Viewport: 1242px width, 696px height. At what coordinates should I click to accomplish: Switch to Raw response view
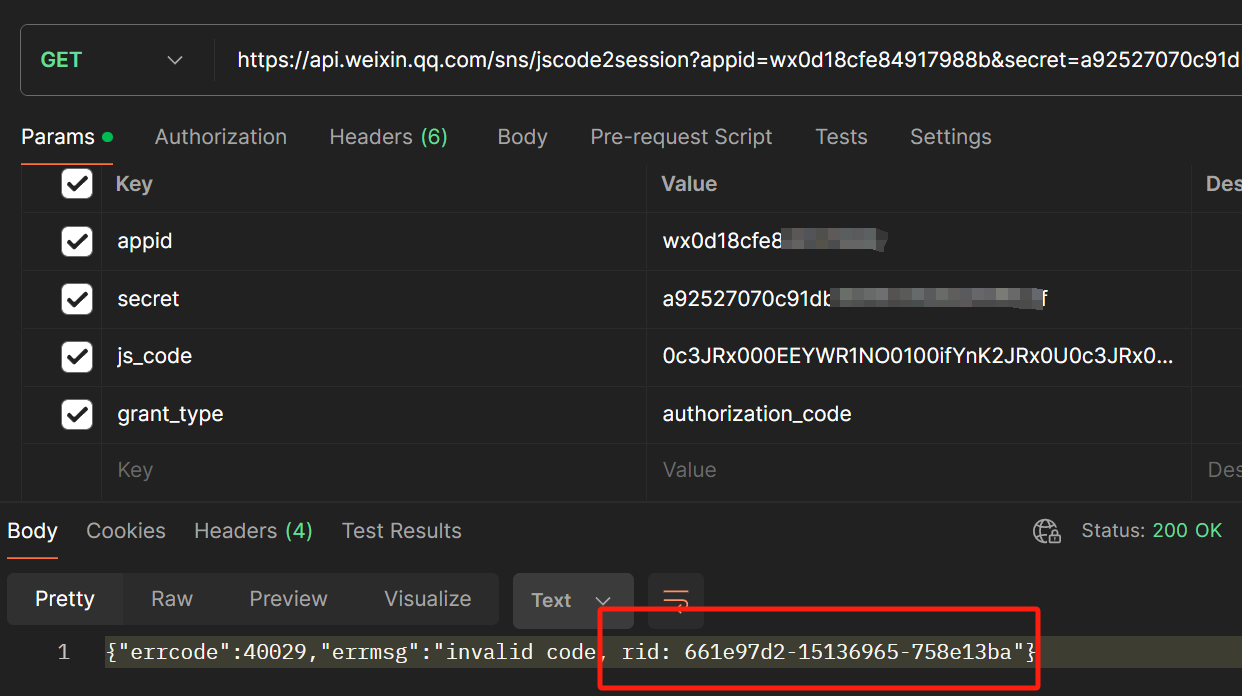click(172, 599)
